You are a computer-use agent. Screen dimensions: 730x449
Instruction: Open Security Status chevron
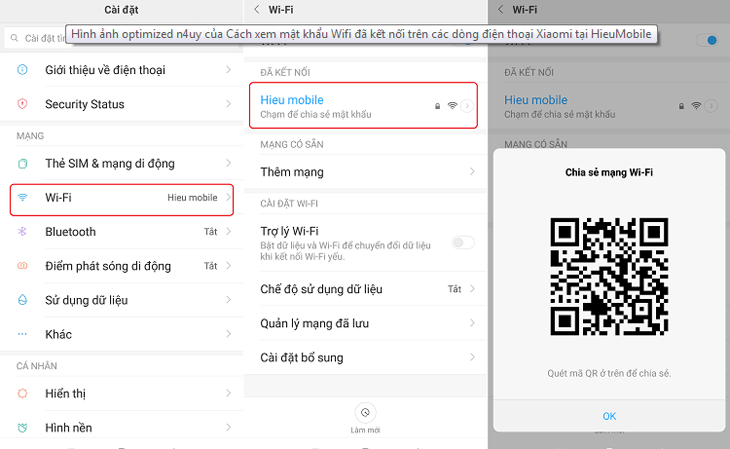click(x=228, y=104)
